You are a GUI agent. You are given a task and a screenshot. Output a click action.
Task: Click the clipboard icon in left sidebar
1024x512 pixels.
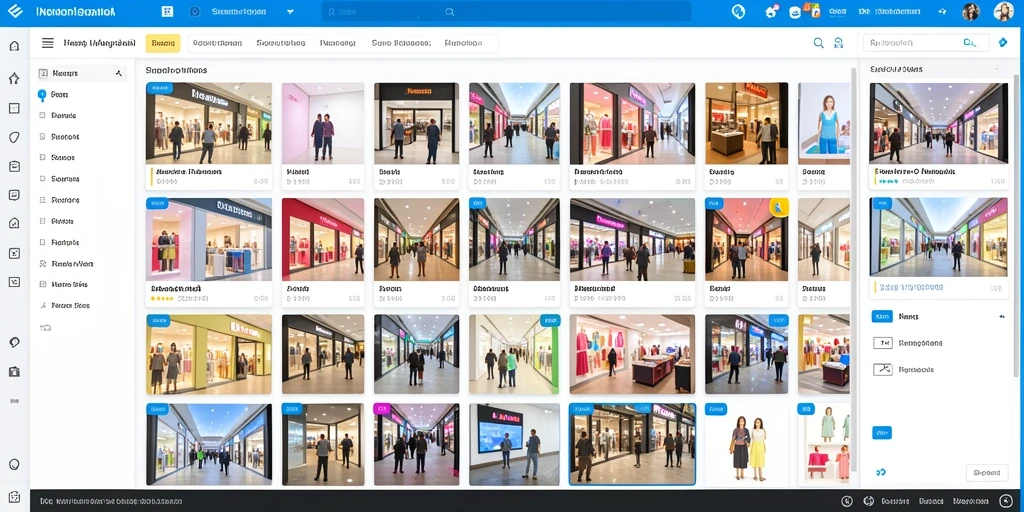coord(14,166)
